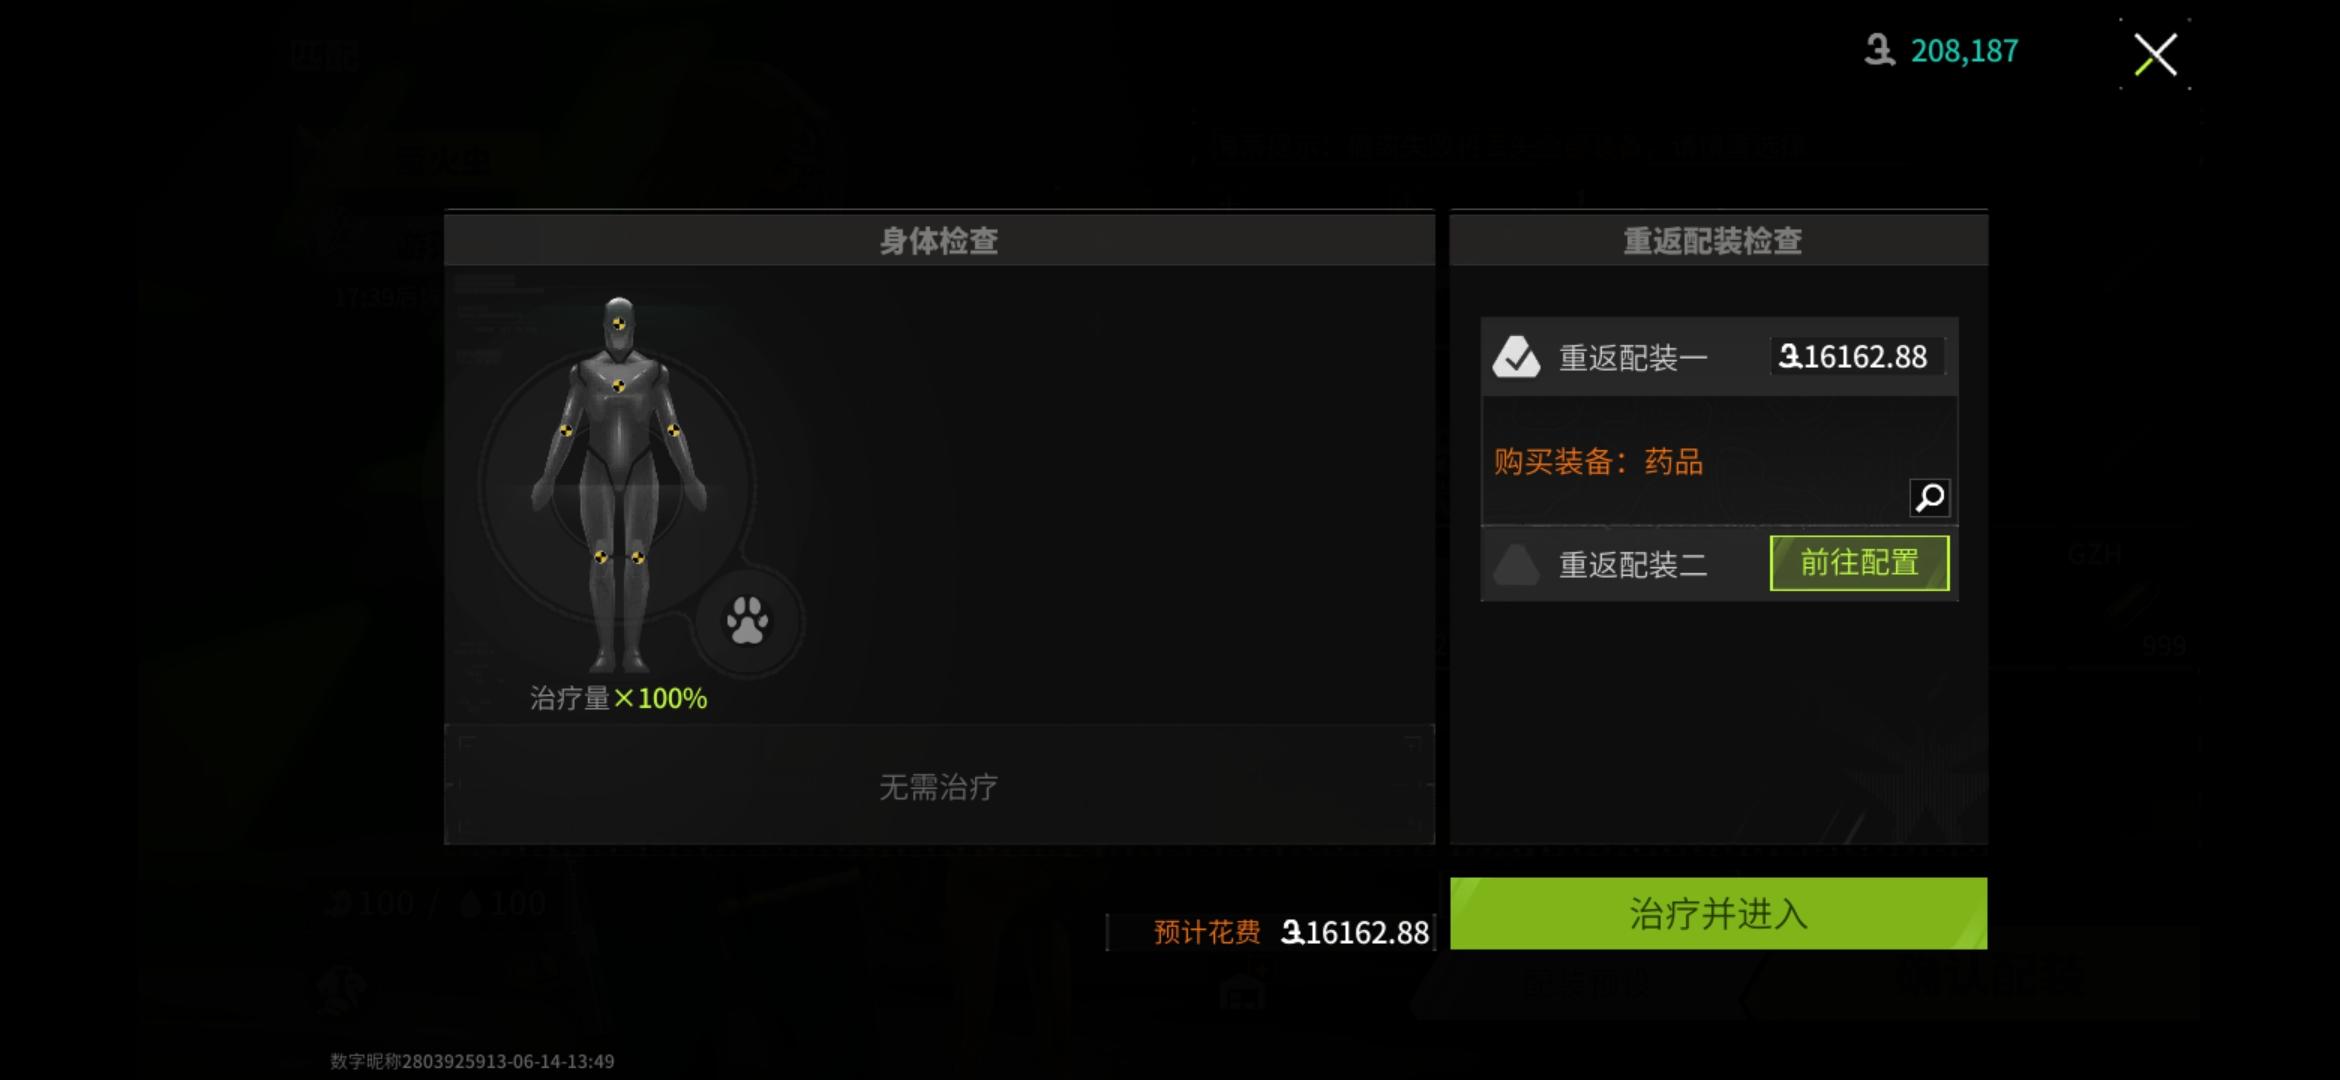Click the 无需治疗 status bar
The width and height of the screenshot is (2340, 1080).
(x=939, y=786)
